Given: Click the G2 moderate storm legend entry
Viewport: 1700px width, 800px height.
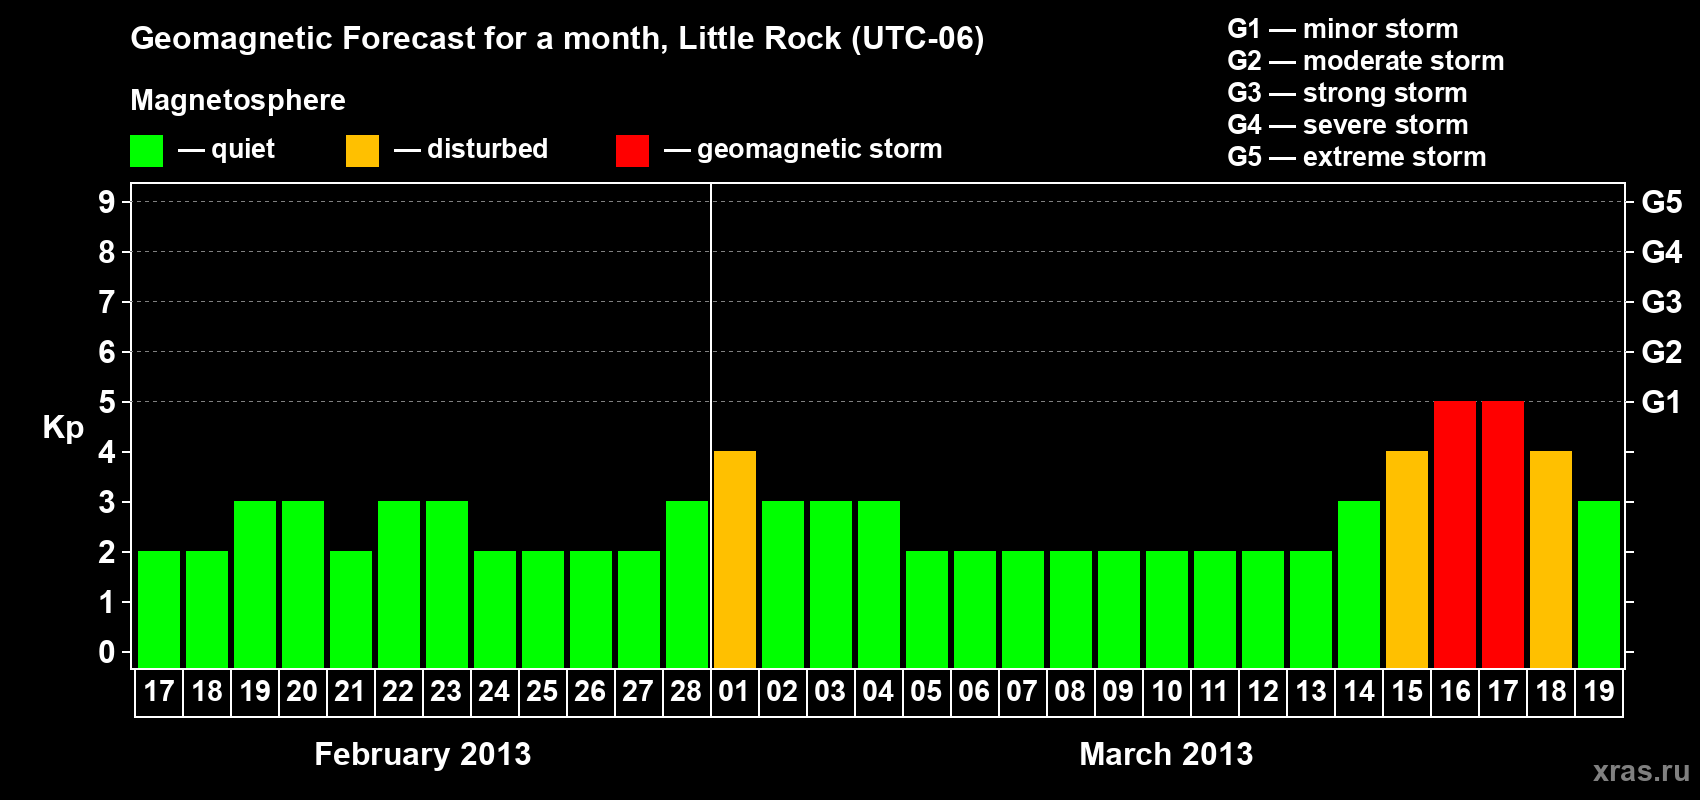Looking at the screenshot, I should [x=1366, y=61].
